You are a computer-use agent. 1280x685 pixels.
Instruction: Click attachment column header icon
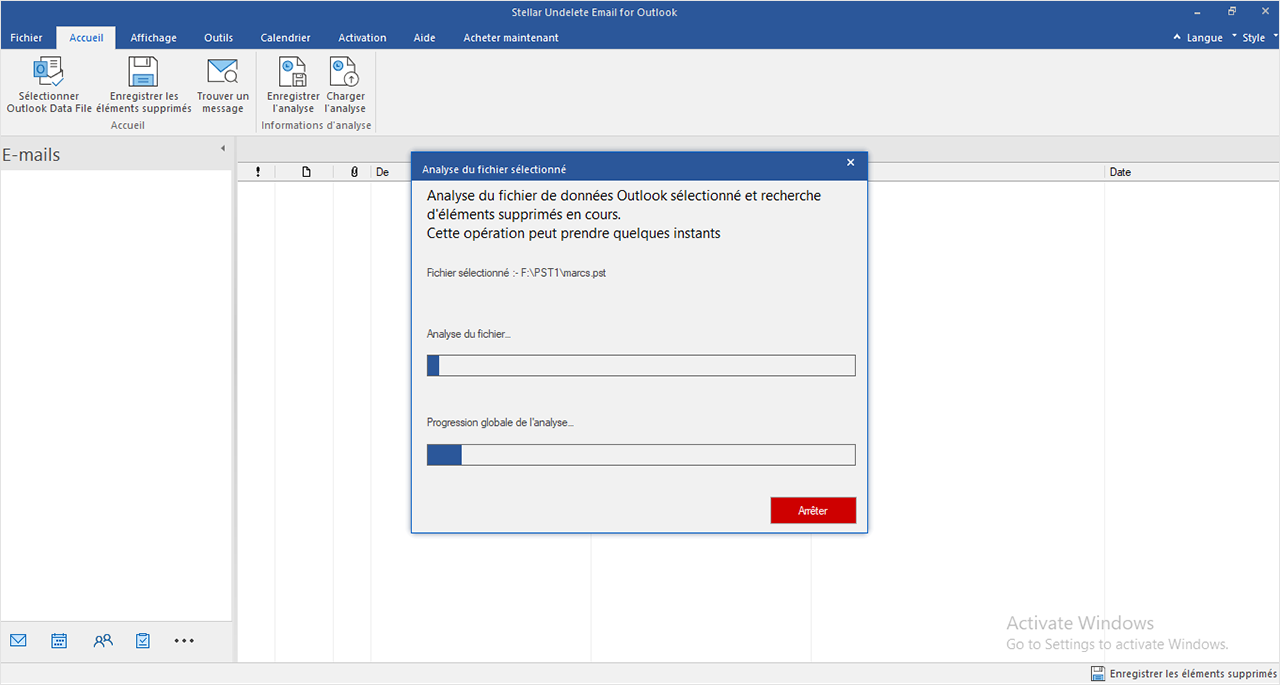pyautogui.click(x=354, y=172)
